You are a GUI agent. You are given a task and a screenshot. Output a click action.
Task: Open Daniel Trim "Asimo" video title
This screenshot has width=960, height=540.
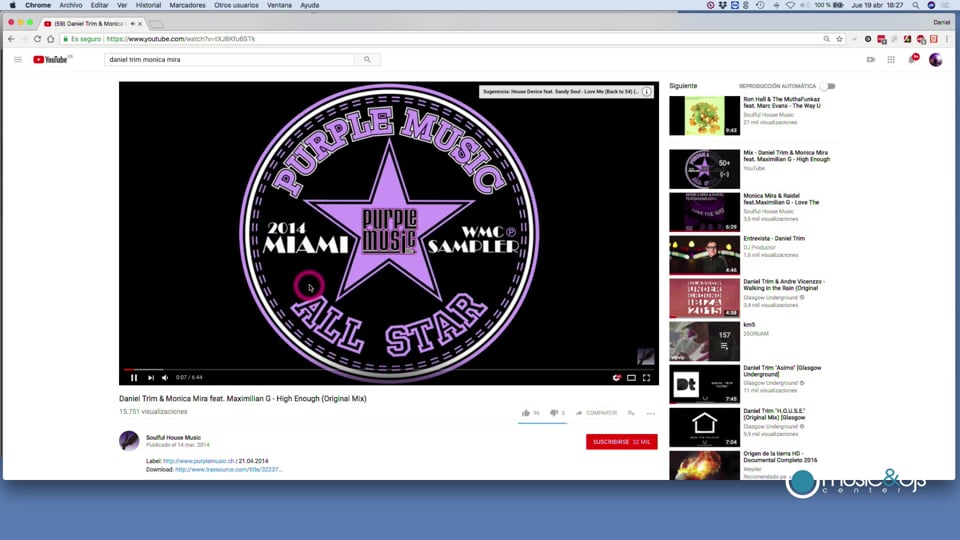782,371
